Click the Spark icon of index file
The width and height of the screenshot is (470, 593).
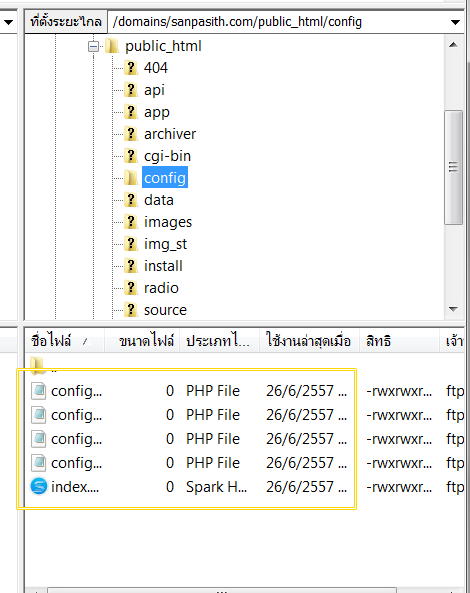(x=39, y=486)
